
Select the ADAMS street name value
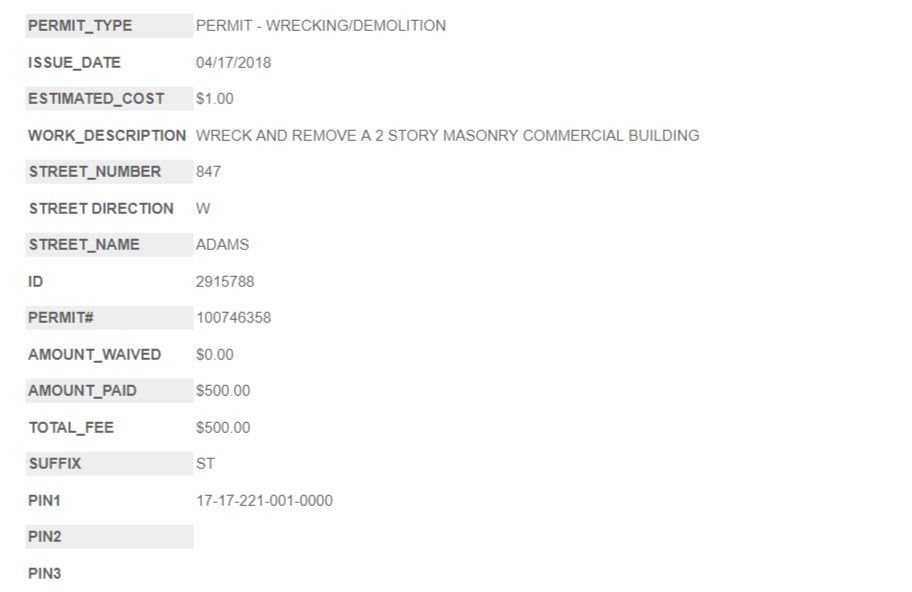pyautogui.click(x=222, y=245)
